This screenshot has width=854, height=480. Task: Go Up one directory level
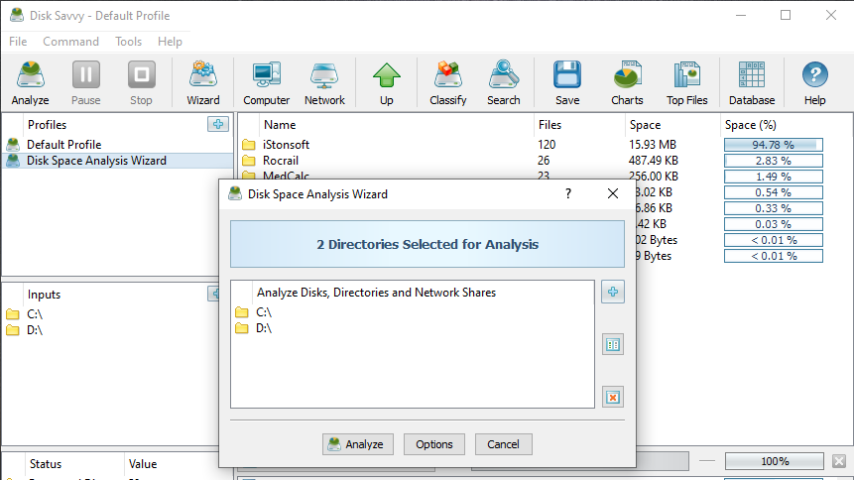[x=387, y=83]
